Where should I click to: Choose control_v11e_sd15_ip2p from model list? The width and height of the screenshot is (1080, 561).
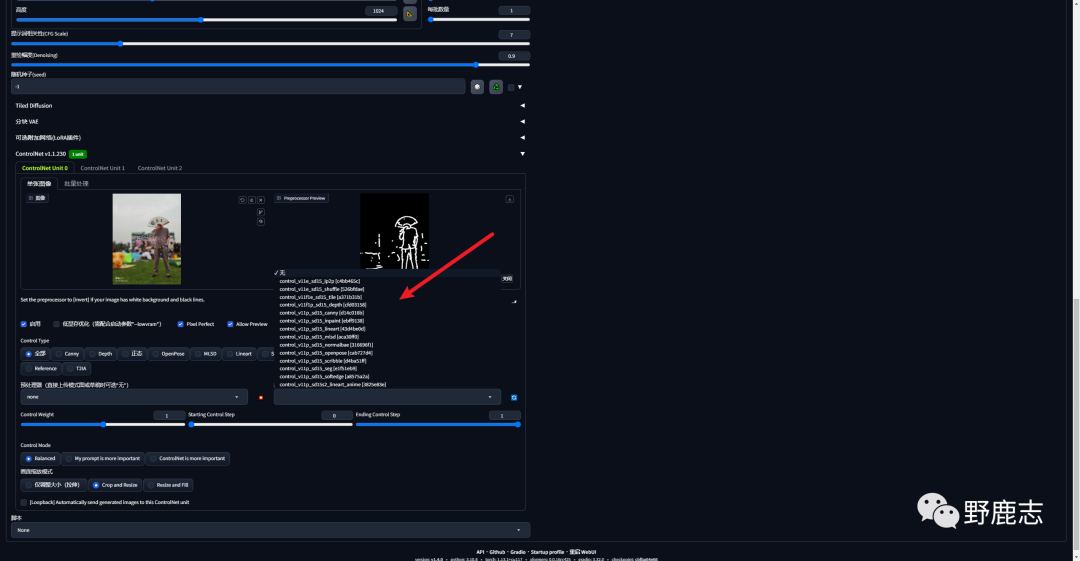pyautogui.click(x=320, y=281)
